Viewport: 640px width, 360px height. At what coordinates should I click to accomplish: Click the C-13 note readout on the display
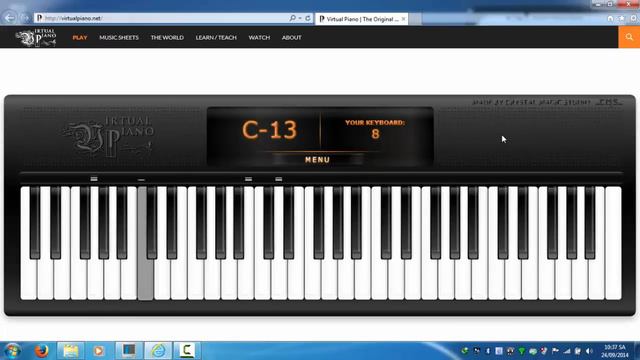coord(269,130)
